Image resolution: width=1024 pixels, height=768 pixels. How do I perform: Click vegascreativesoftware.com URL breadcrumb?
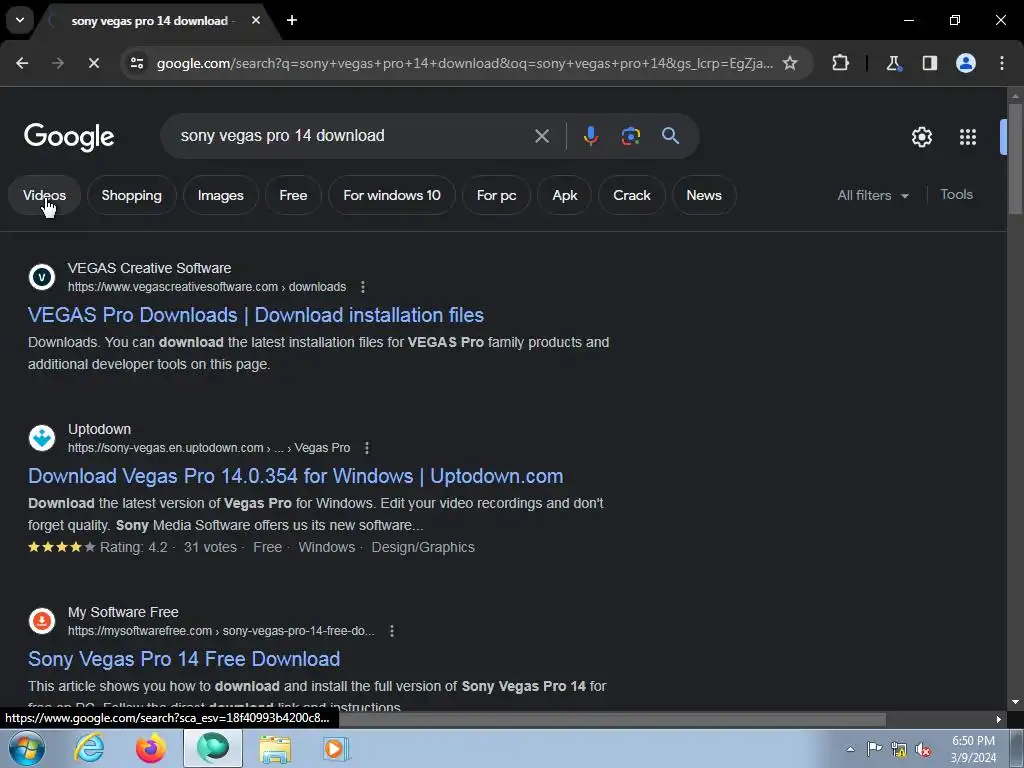[x=207, y=287]
